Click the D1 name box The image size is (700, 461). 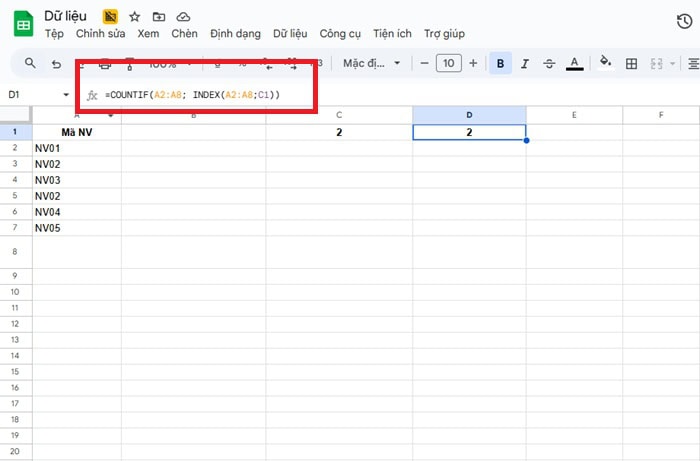(x=31, y=95)
